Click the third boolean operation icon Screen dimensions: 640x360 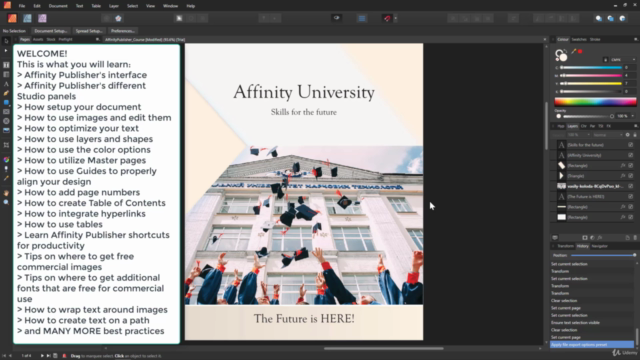tap(622, 18)
